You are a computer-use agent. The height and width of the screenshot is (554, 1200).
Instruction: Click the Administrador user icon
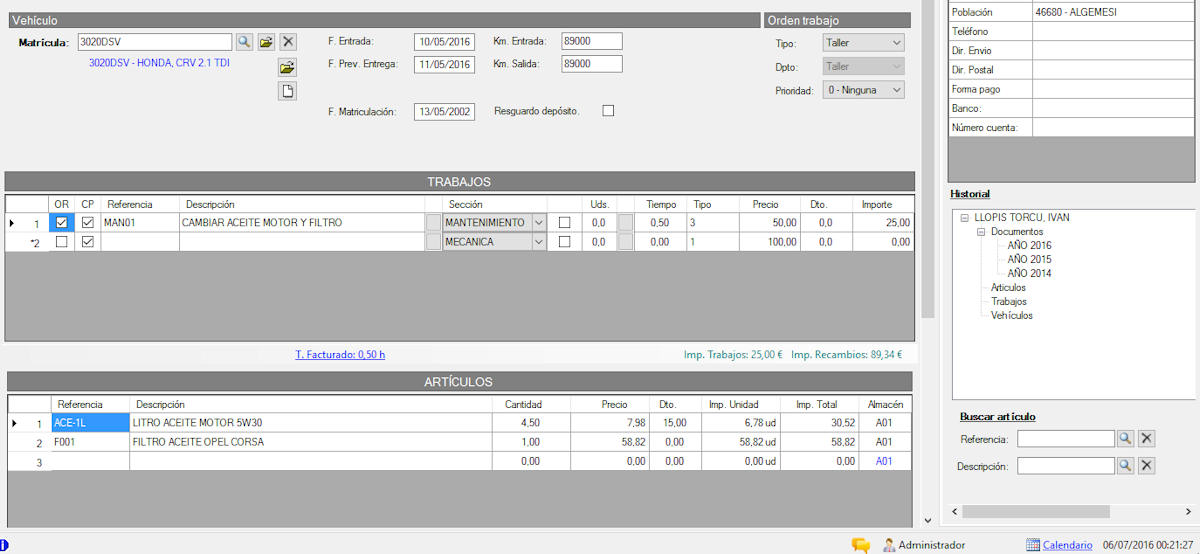click(889, 545)
